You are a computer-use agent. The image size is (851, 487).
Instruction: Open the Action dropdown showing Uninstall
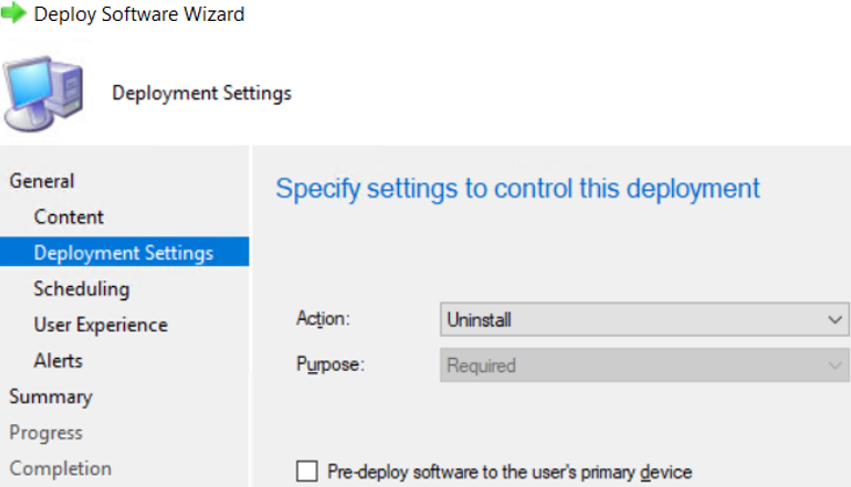644,319
